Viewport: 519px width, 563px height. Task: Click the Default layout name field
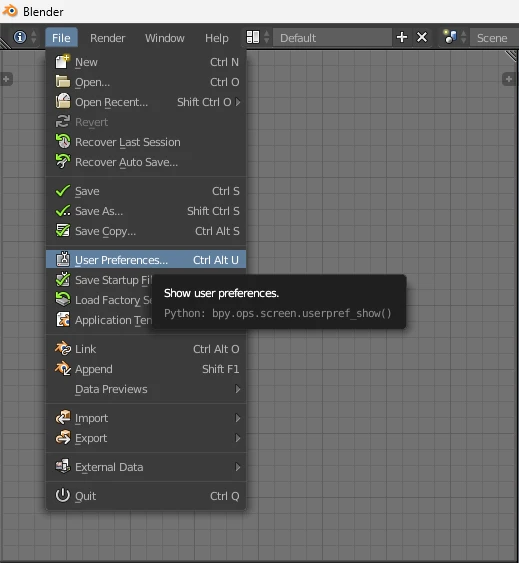(332, 37)
